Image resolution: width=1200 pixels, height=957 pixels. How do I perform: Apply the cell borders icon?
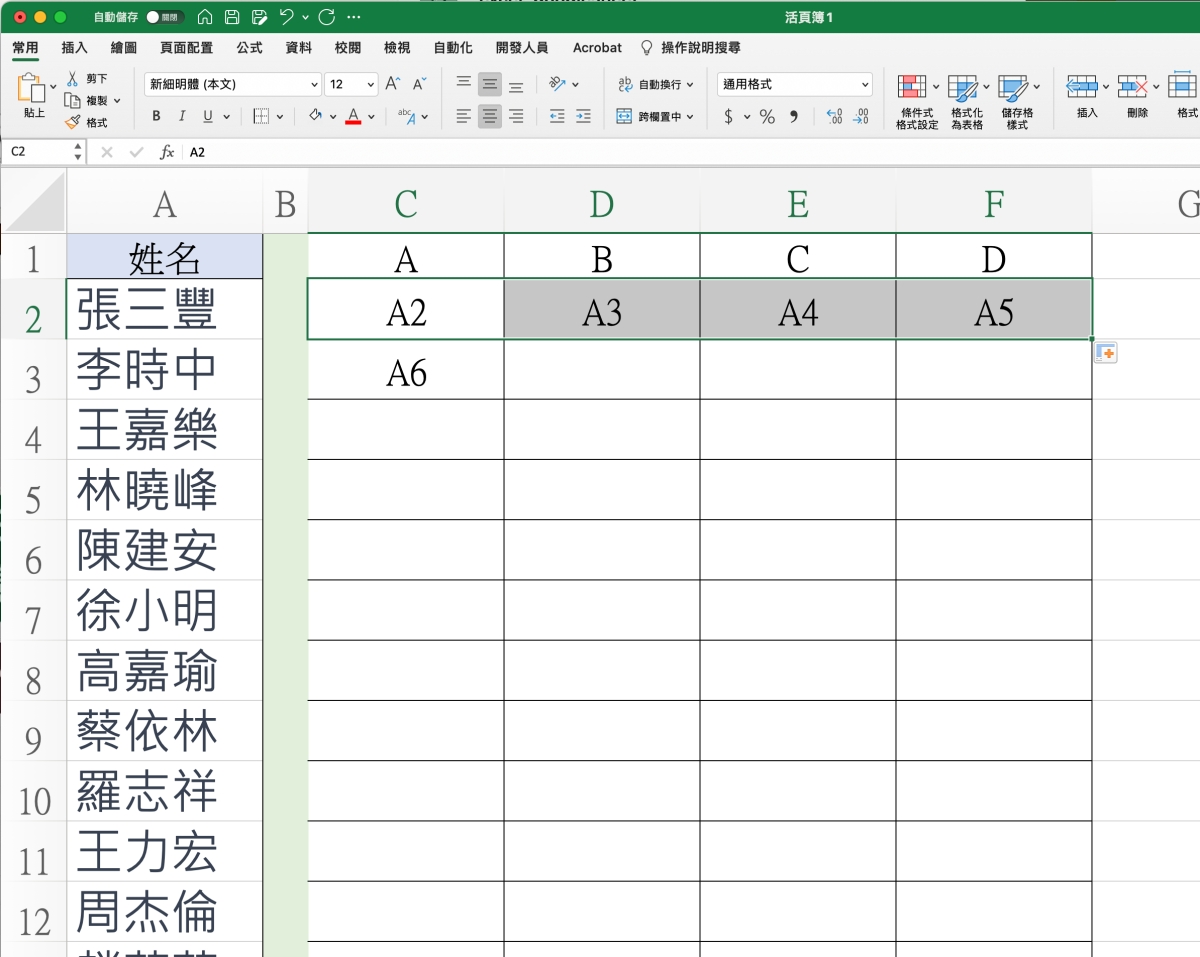[261, 116]
